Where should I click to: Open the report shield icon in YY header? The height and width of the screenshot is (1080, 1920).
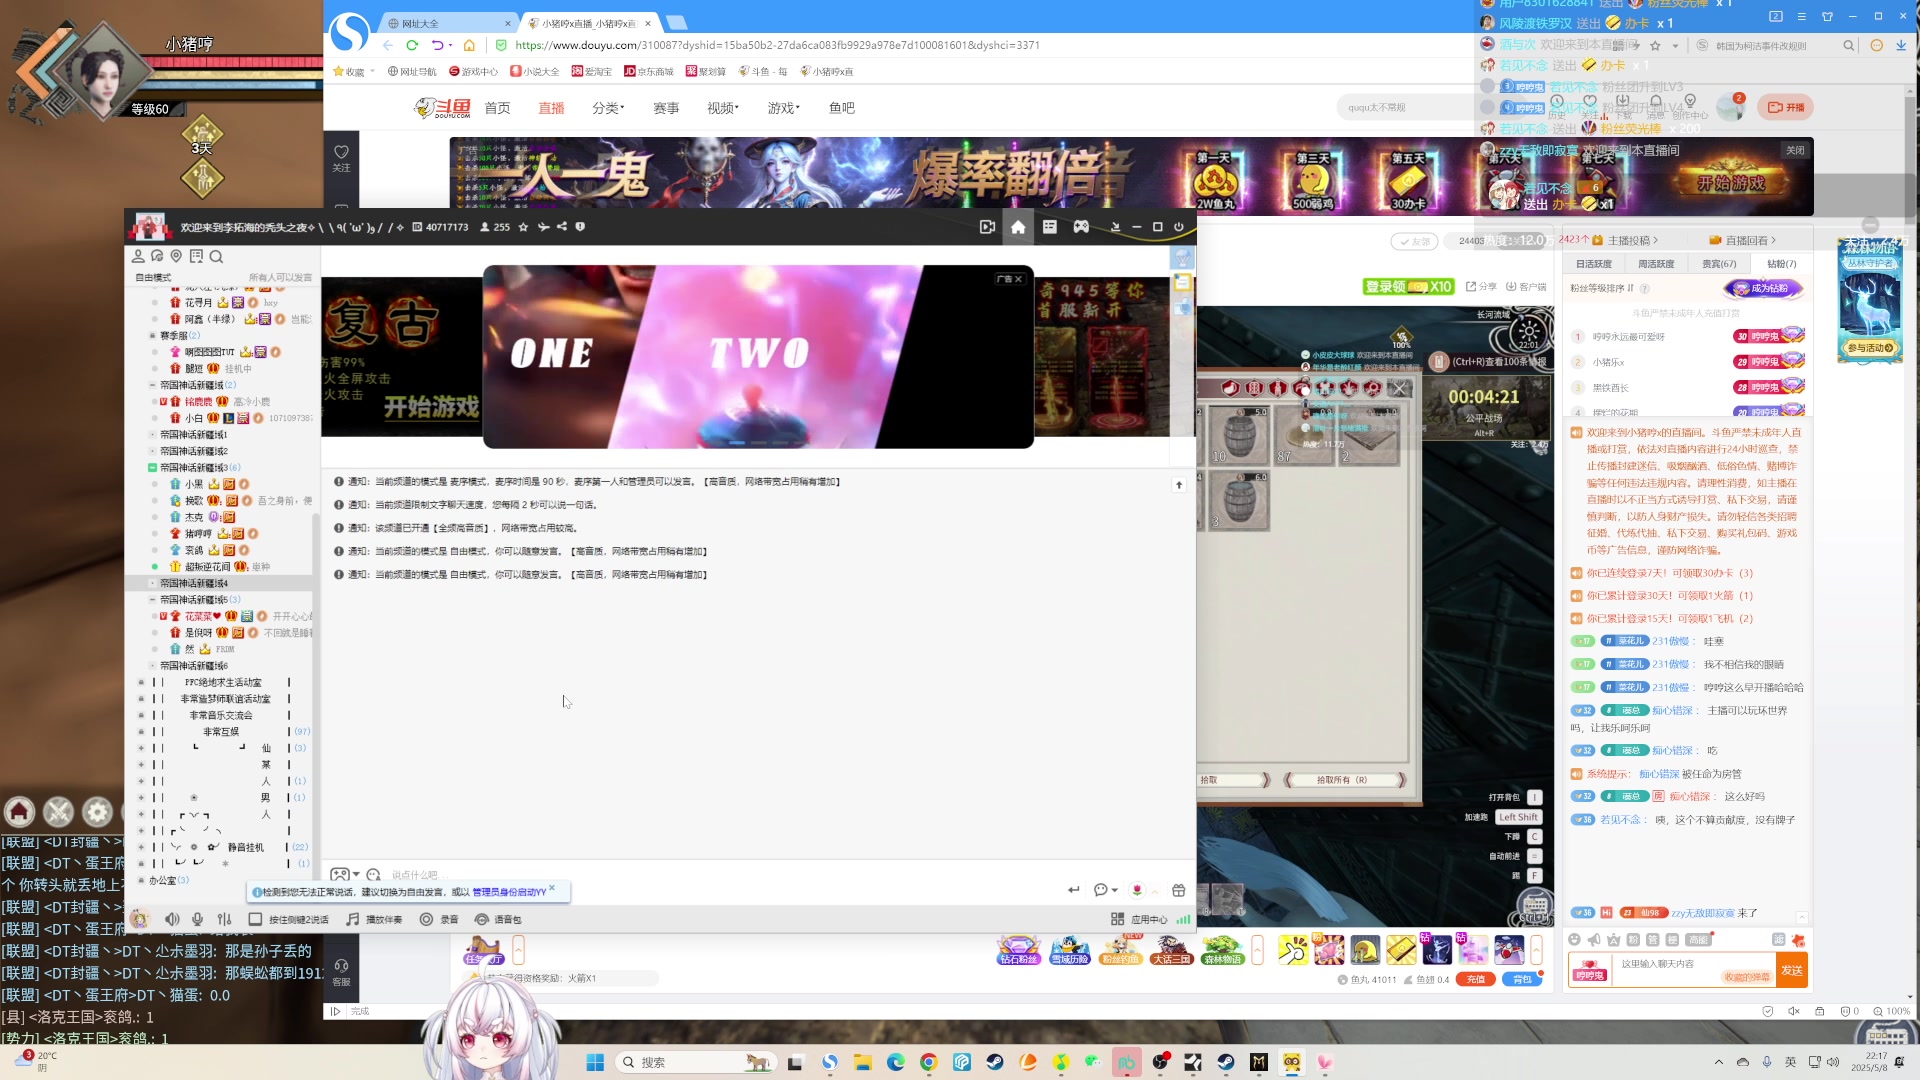point(580,227)
